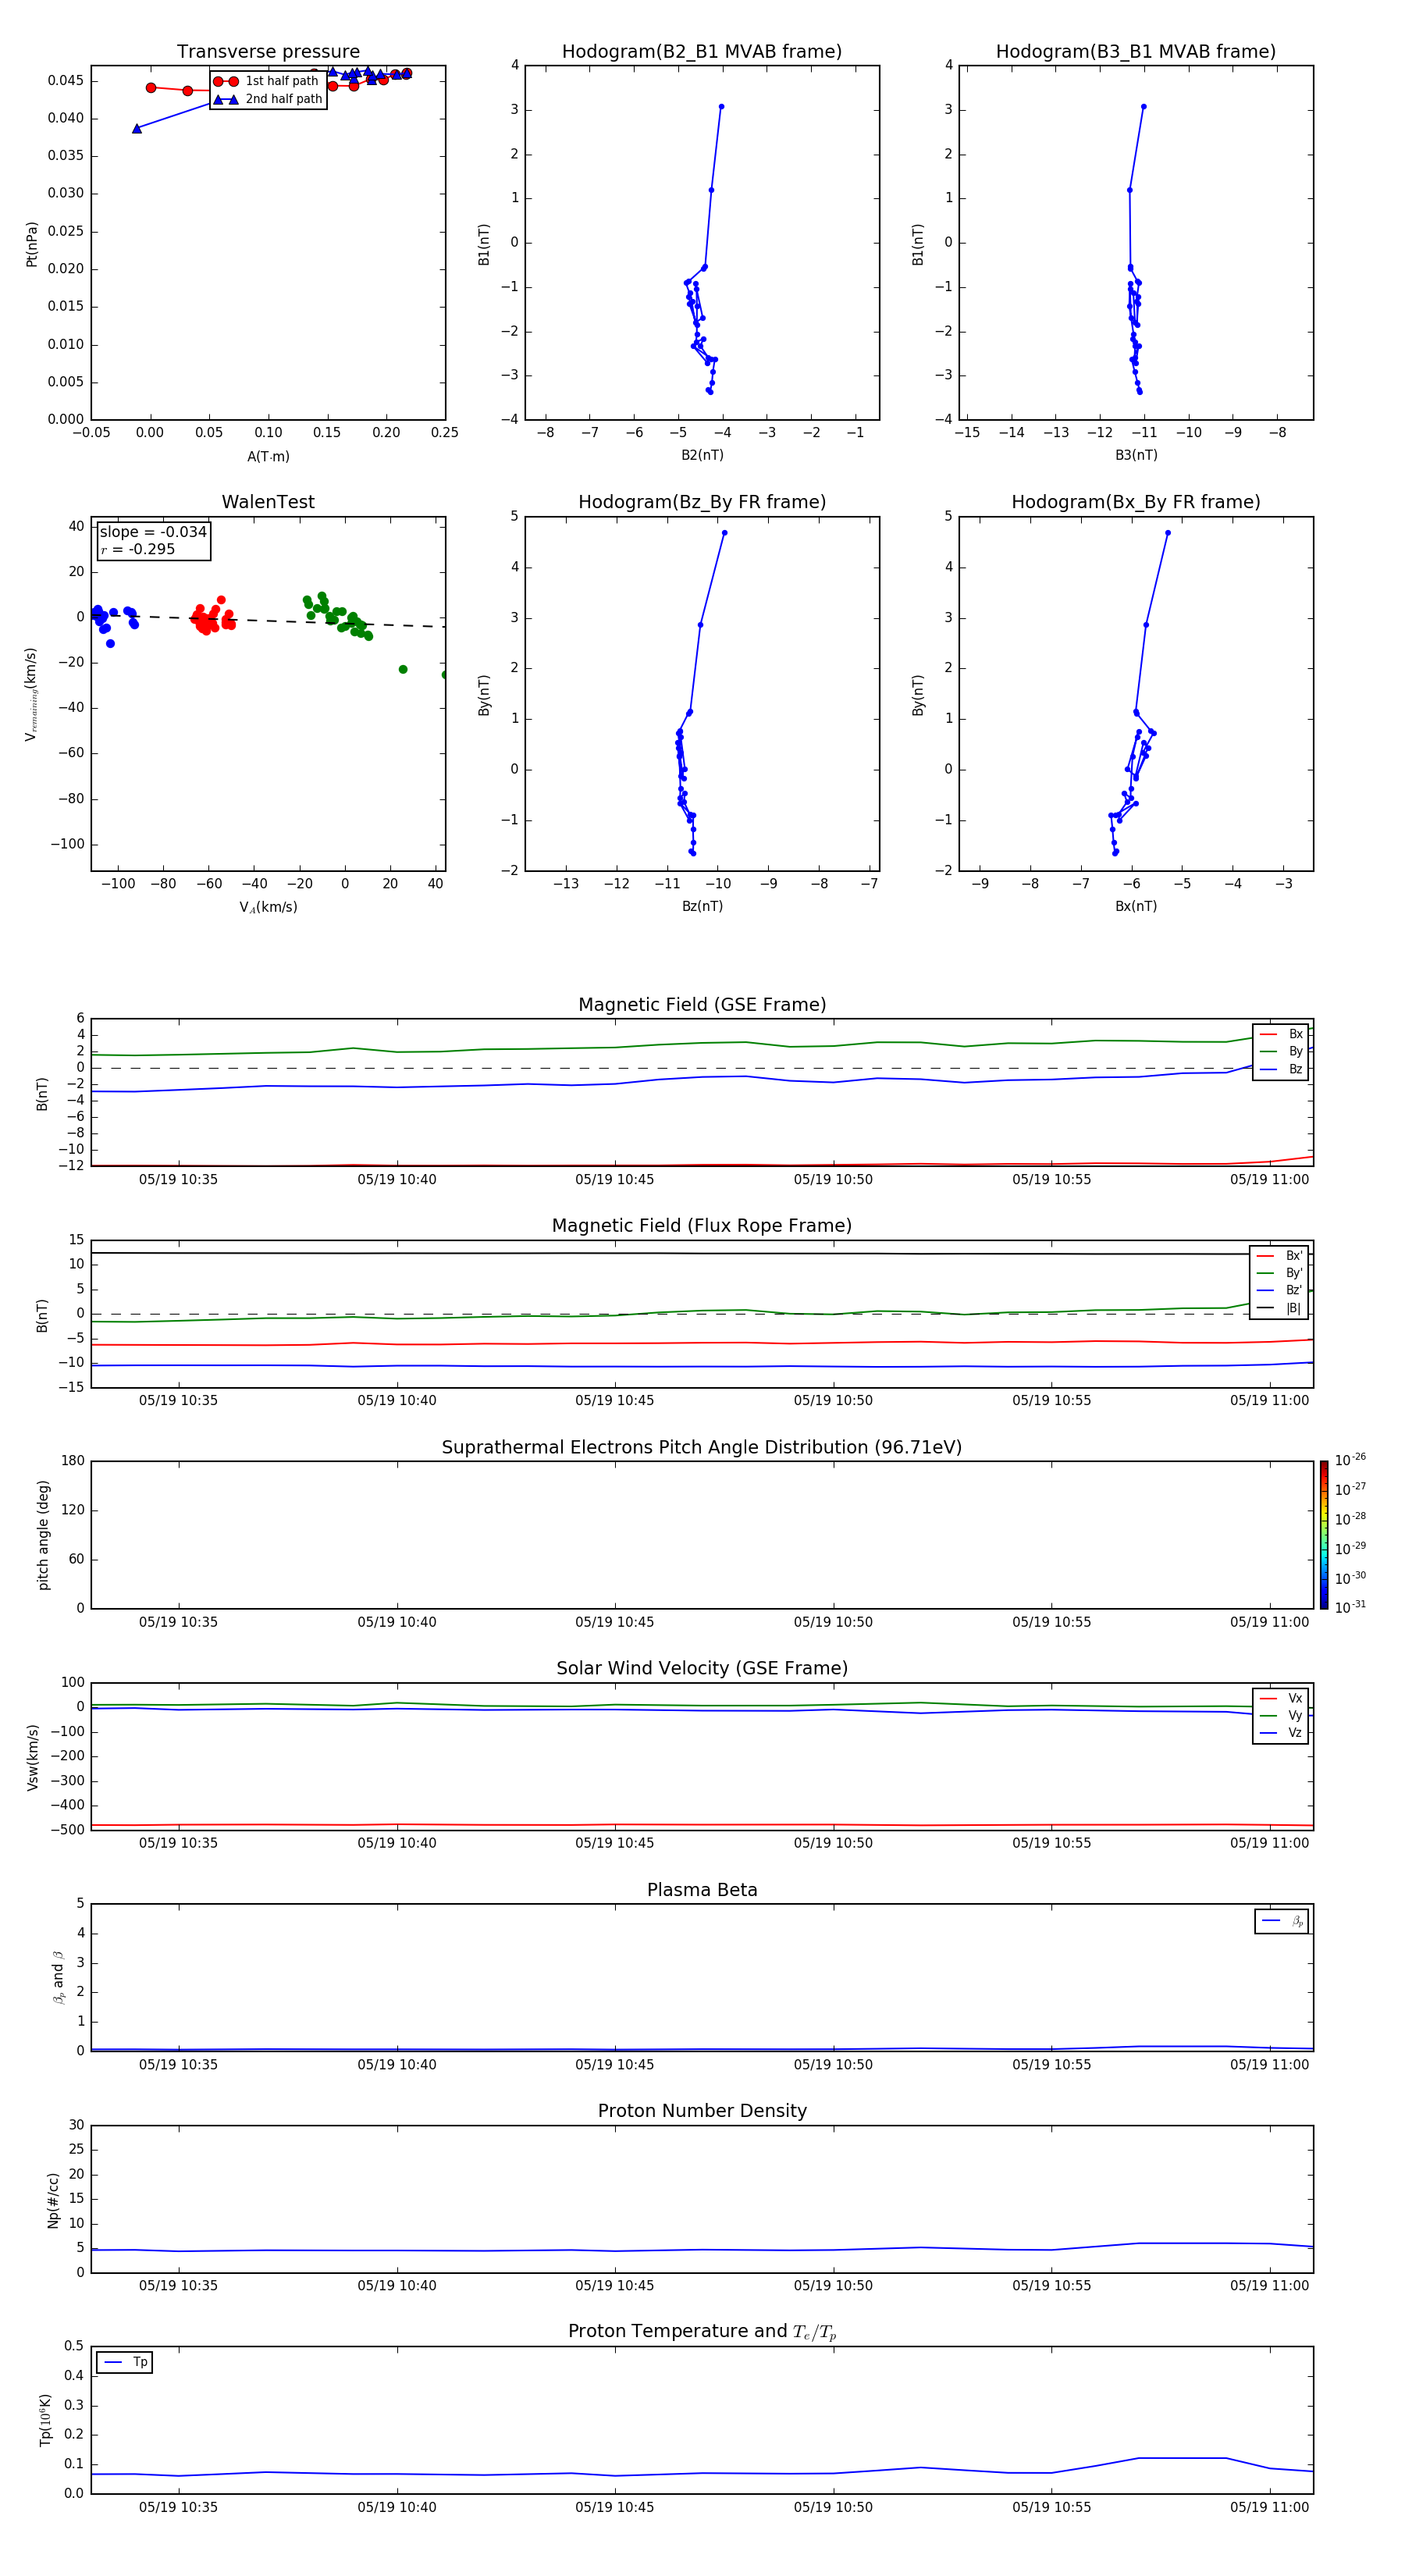The image size is (1405, 2576).
Task: Click "Vy" in the solar wind legend
Action: (x=1282, y=1715)
